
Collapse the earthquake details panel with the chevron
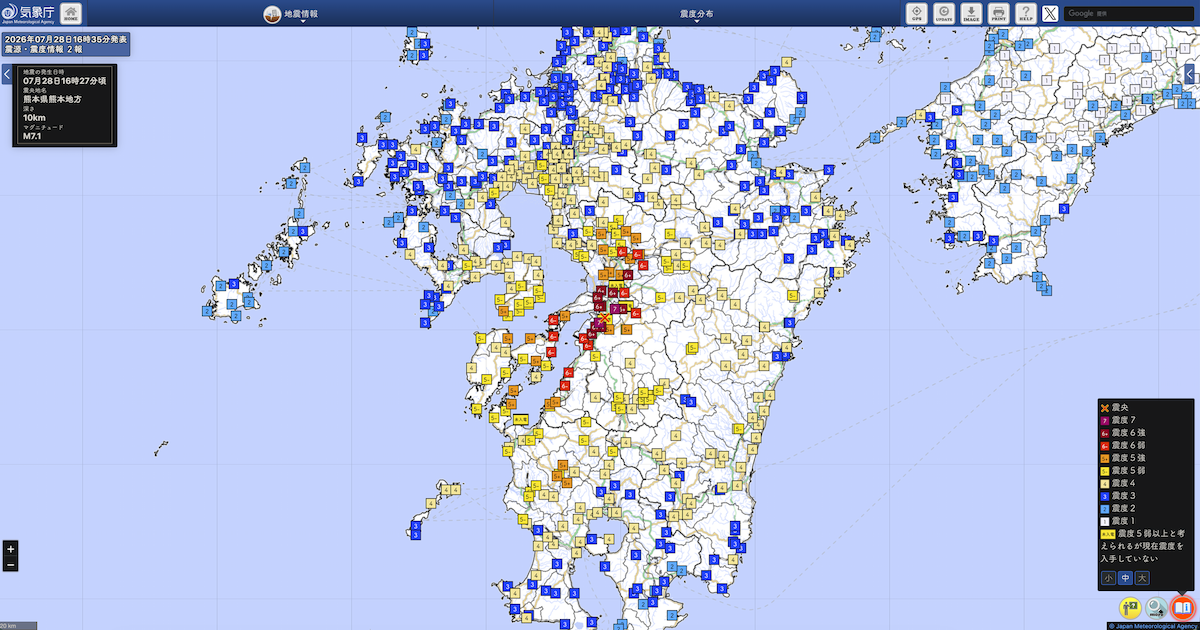coord(6,74)
